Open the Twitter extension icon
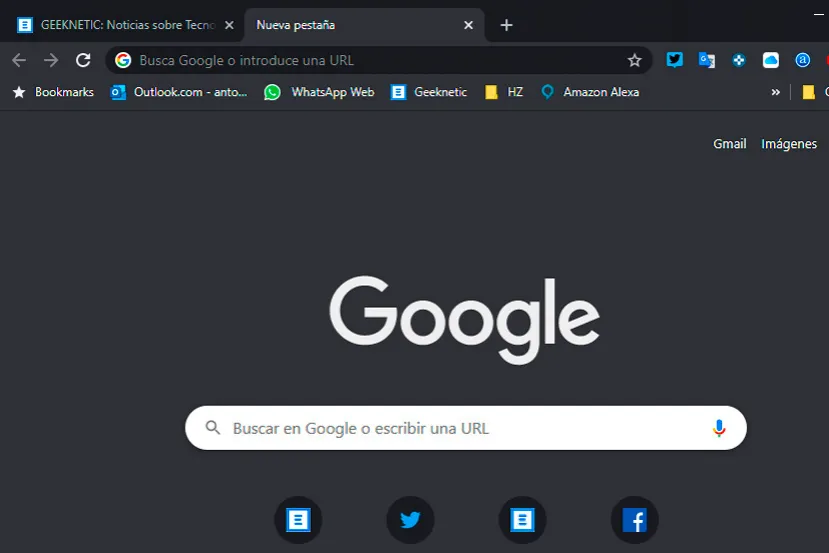The image size is (829, 553). click(x=675, y=60)
